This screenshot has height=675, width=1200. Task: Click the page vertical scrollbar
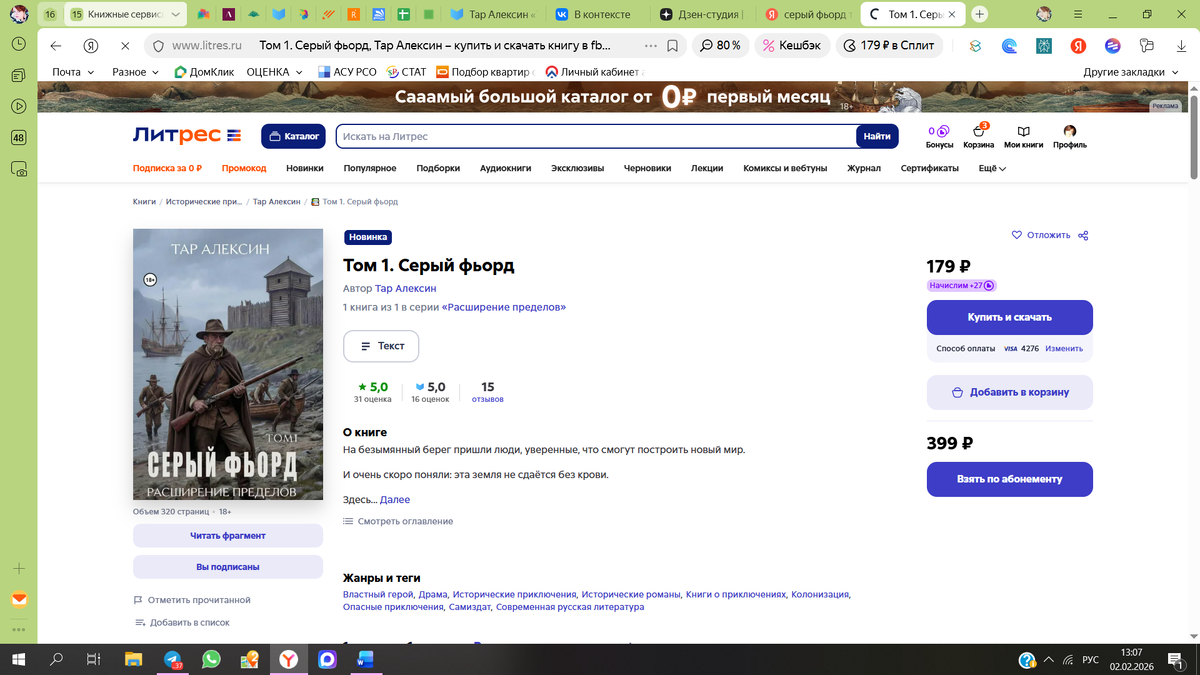1193,140
